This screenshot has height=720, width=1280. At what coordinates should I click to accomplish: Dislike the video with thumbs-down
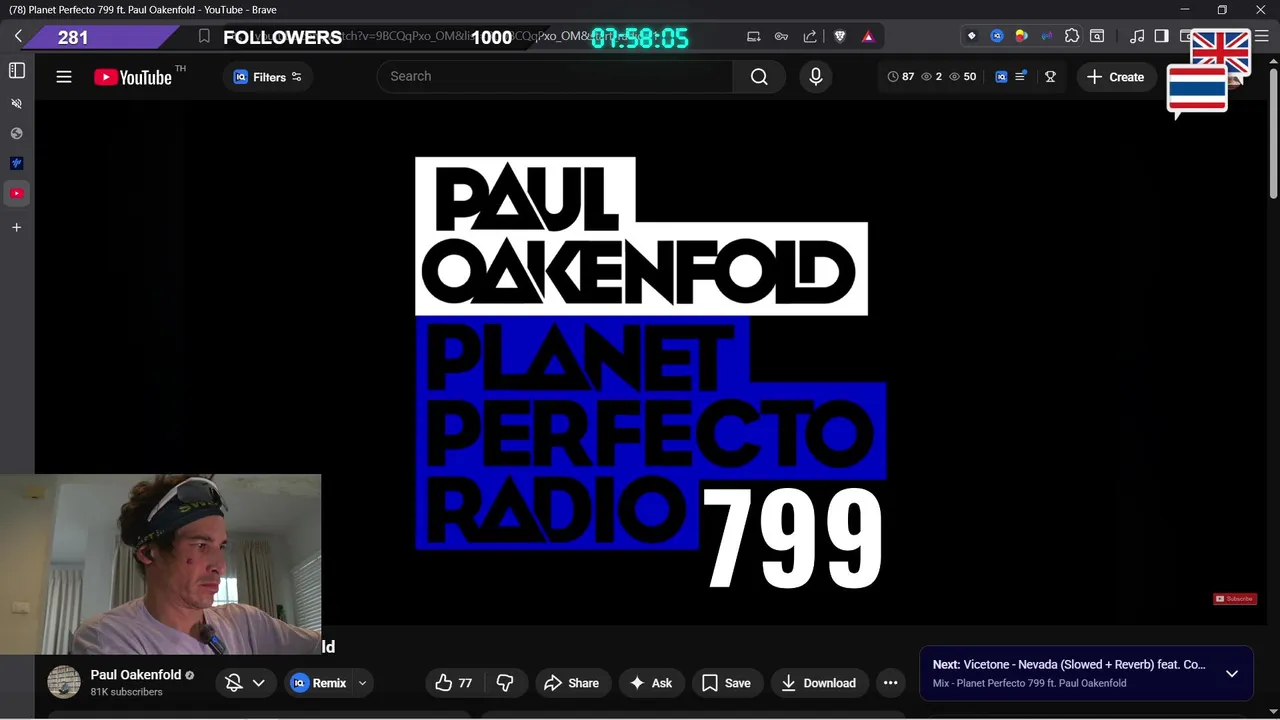505,683
